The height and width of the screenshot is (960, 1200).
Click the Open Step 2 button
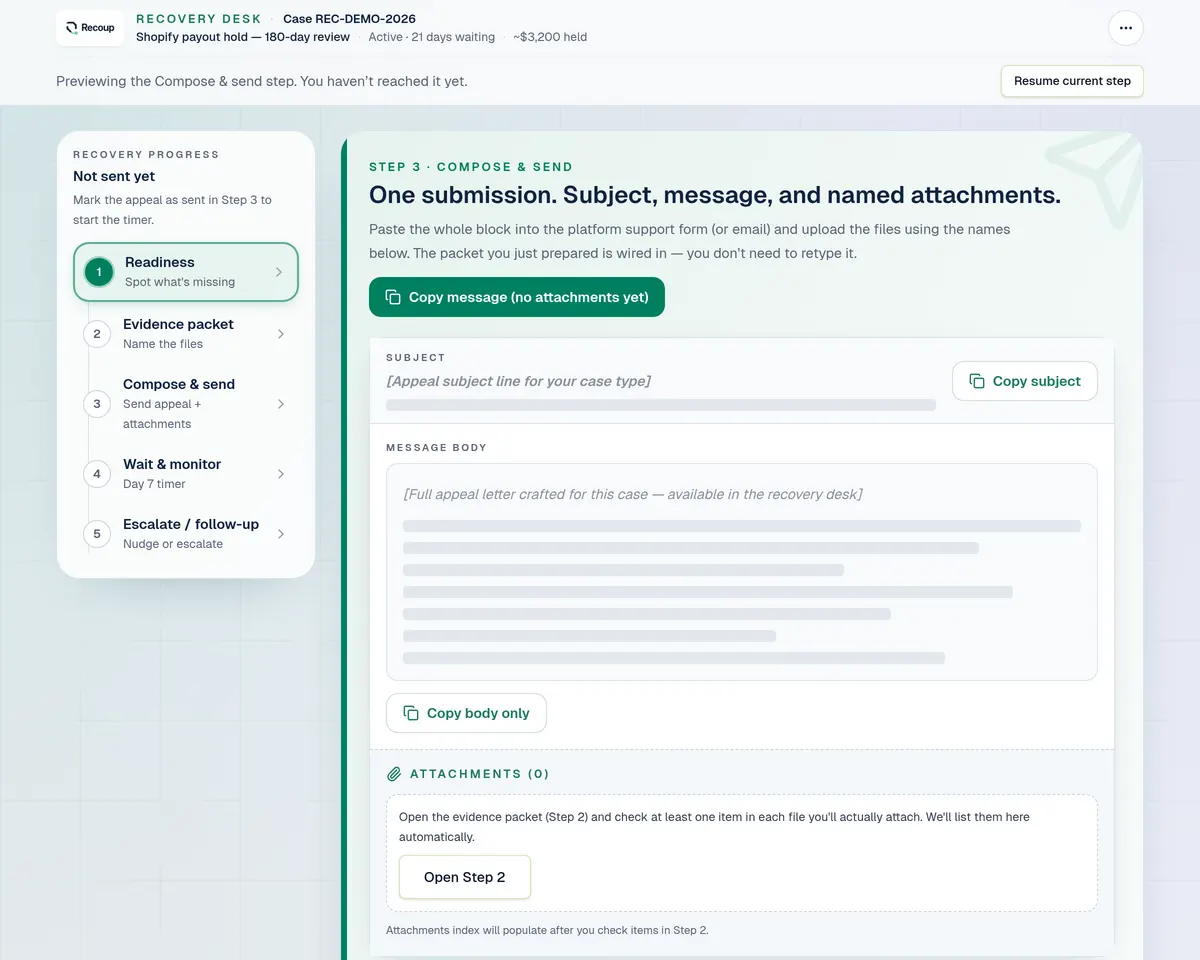pyautogui.click(x=465, y=877)
